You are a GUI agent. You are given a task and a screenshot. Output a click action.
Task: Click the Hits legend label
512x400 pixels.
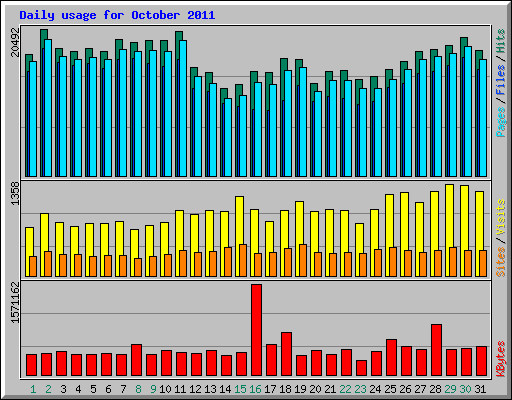coord(500,41)
